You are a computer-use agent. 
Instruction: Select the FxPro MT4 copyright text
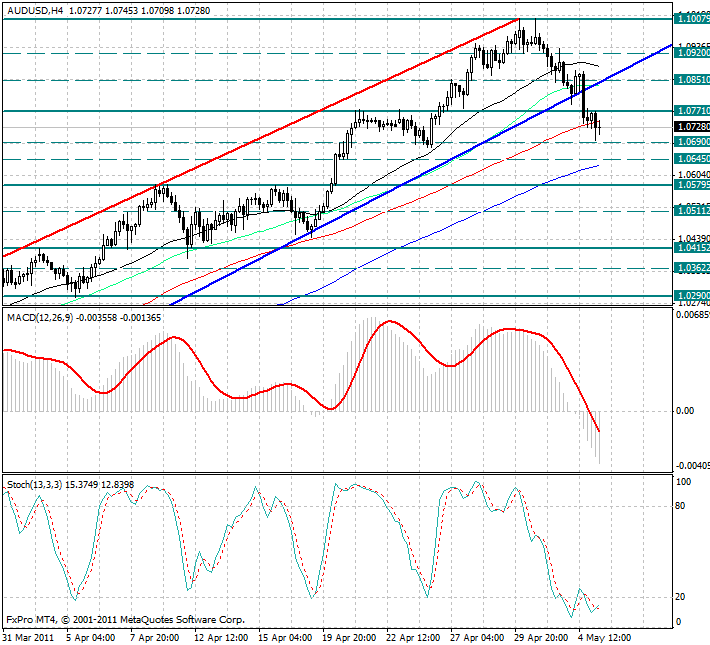[125, 620]
